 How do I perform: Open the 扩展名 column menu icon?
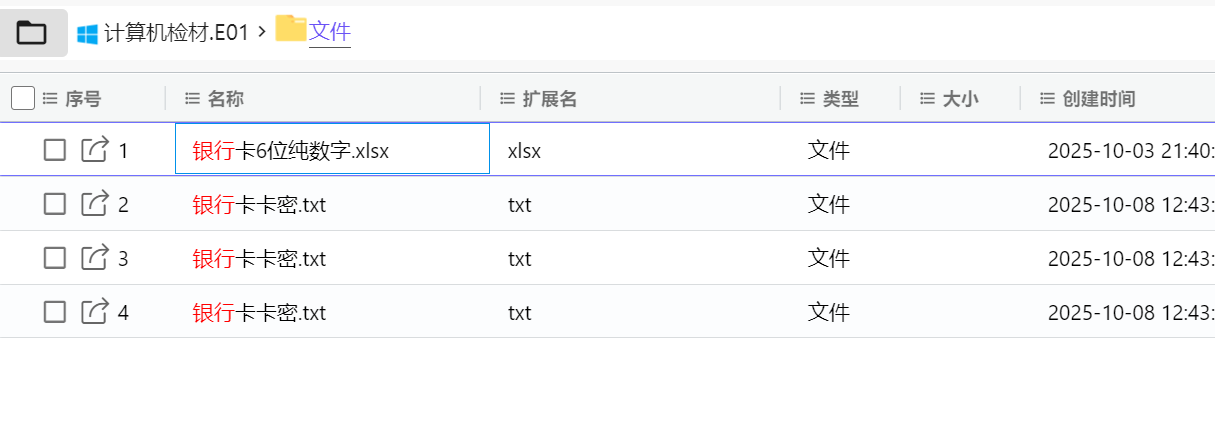507,99
